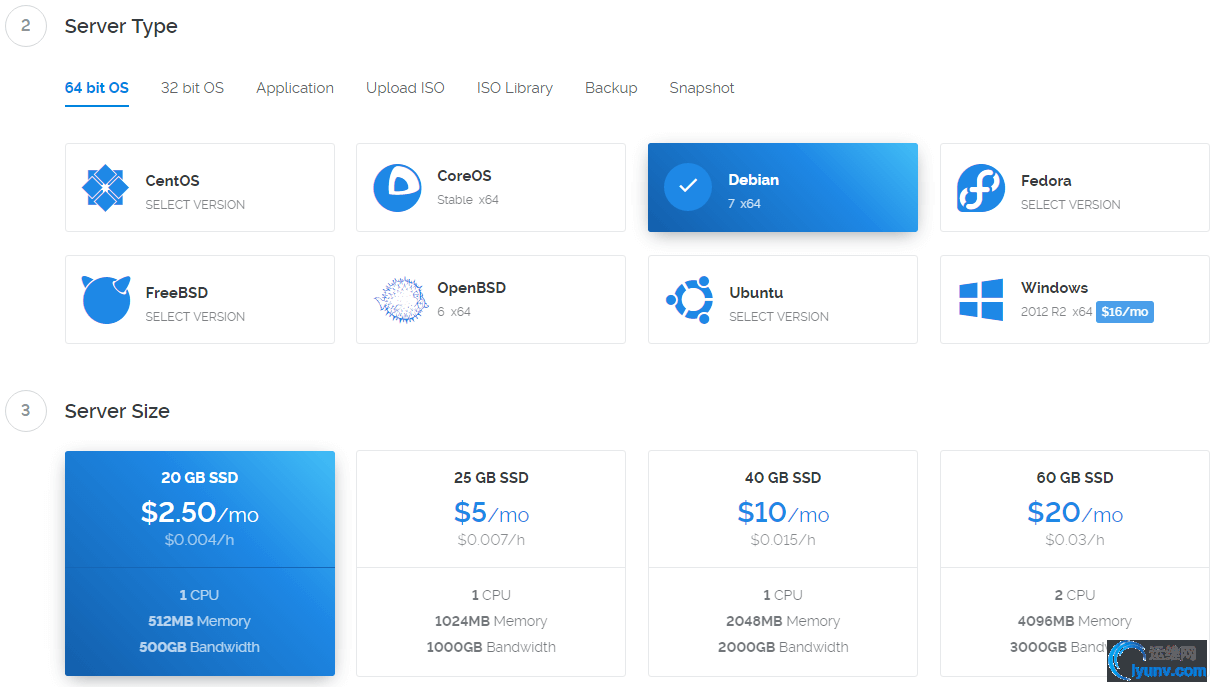Open the Application tab

click(x=295, y=88)
